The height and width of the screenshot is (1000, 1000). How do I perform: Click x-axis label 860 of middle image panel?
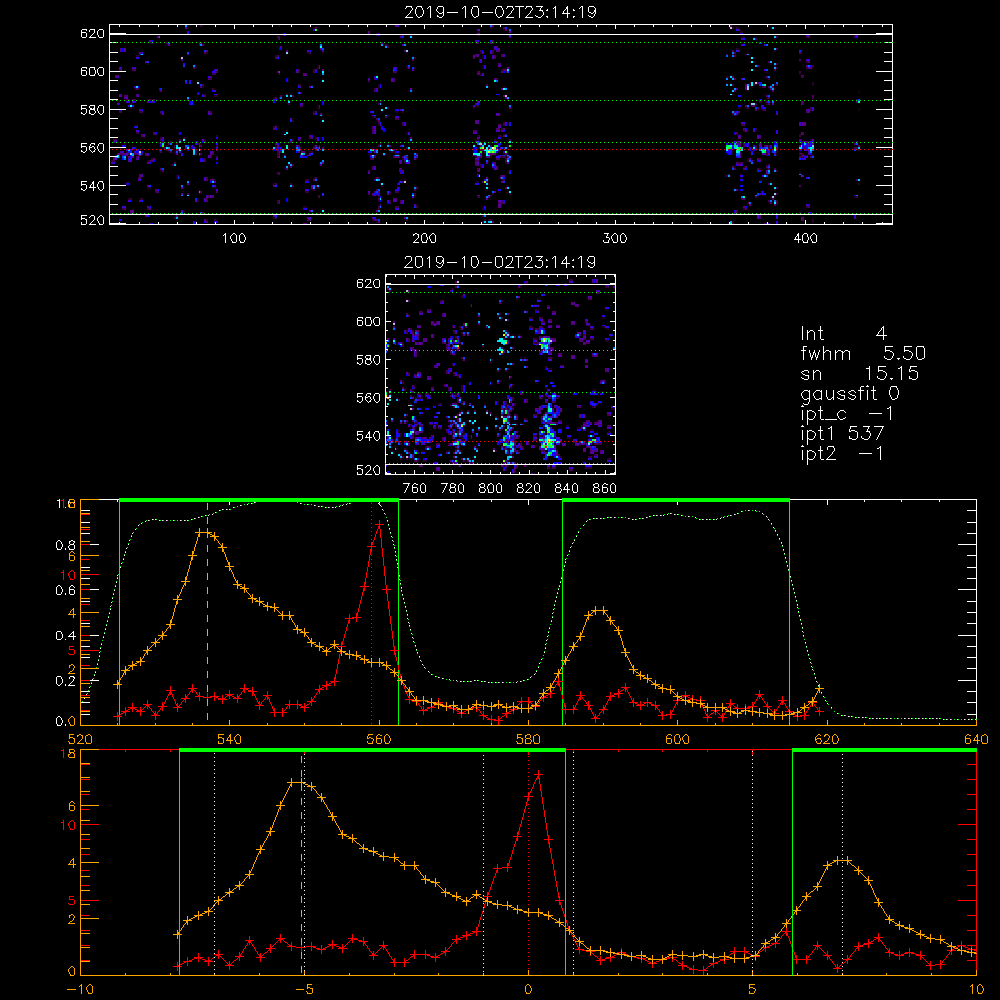click(605, 489)
